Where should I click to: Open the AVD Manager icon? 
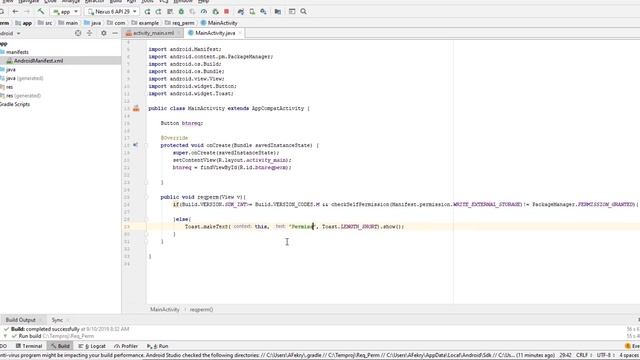coord(252,11)
